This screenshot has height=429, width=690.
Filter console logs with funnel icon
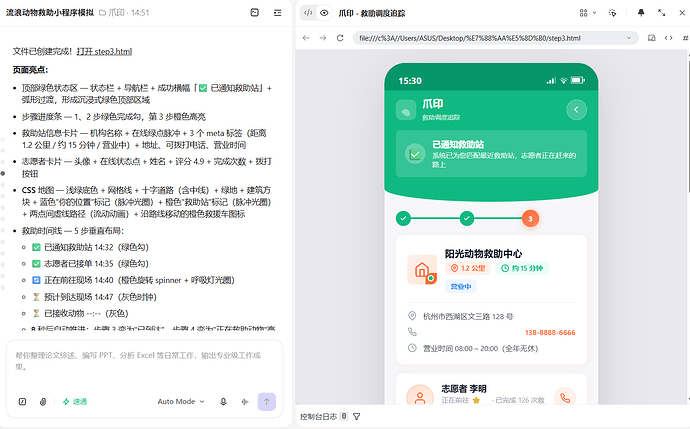point(356,416)
